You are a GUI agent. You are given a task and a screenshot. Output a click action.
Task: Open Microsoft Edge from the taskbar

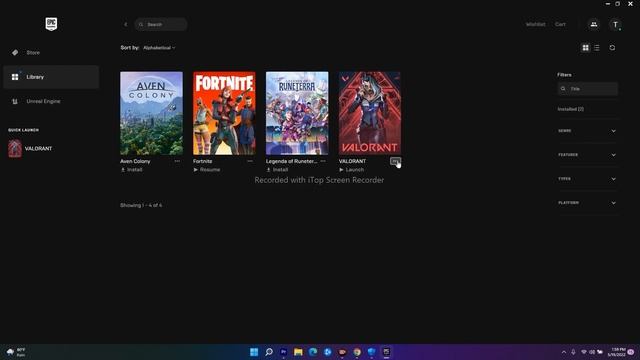pyautogui.click(x=313, y=352)
